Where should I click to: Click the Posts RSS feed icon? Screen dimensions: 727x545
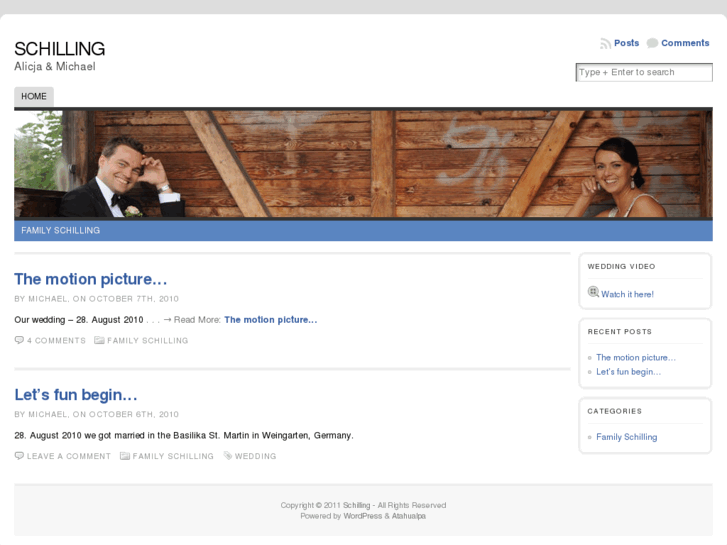coord(605,43)
